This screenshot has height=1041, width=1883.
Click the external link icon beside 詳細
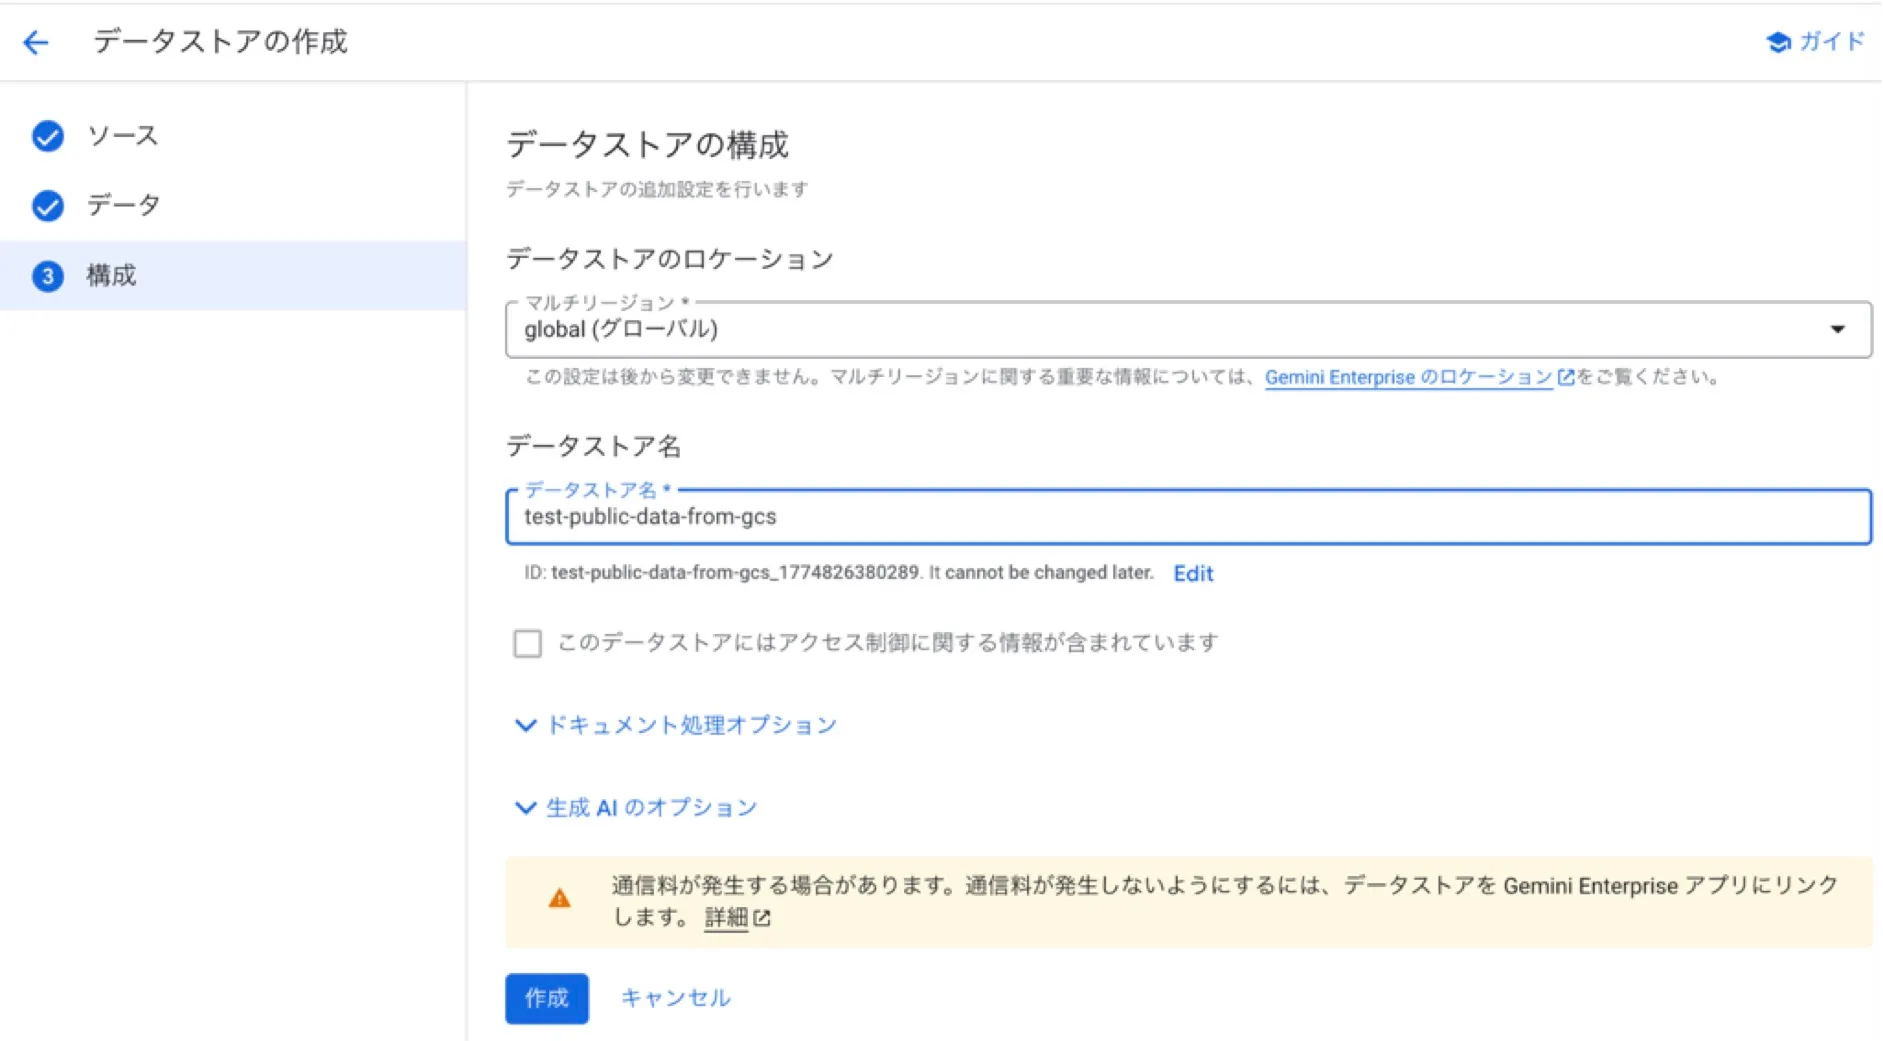tap(764, 918)
